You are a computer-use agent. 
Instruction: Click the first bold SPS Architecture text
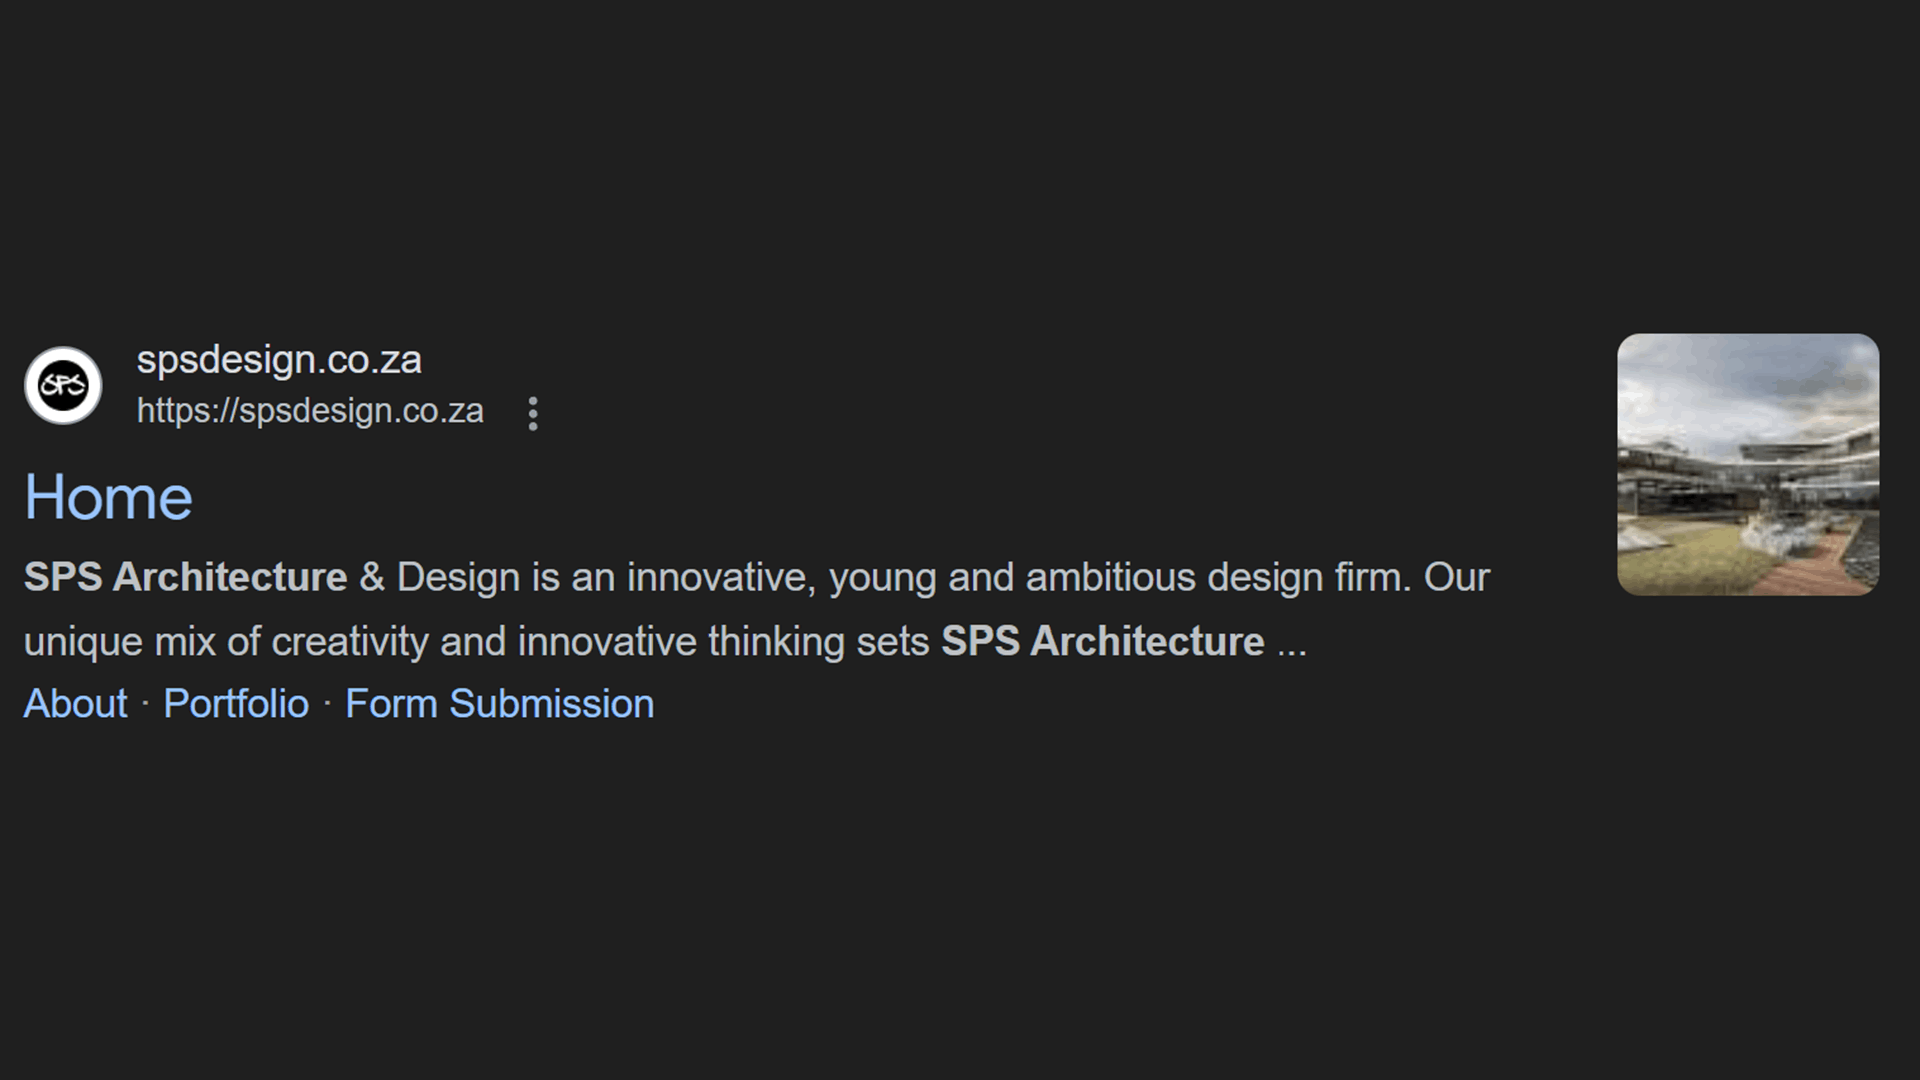(185, 577)
